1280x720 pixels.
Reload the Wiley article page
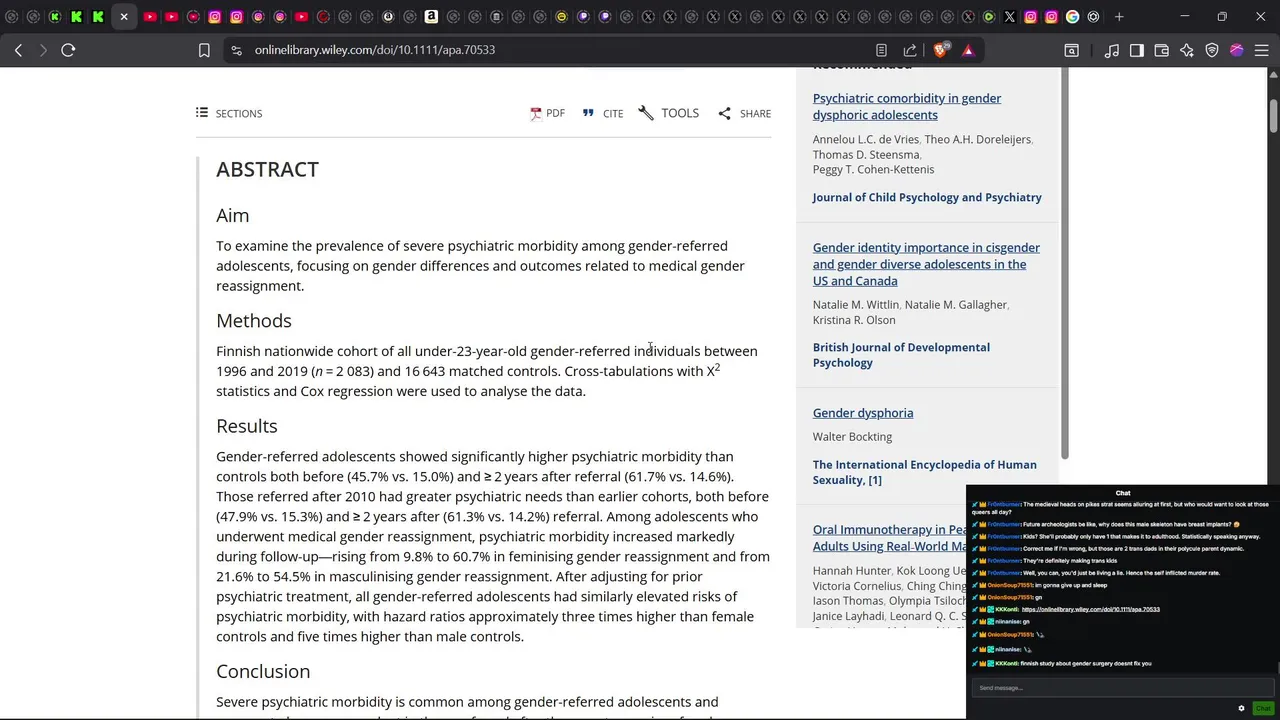[x=68, y=50]
